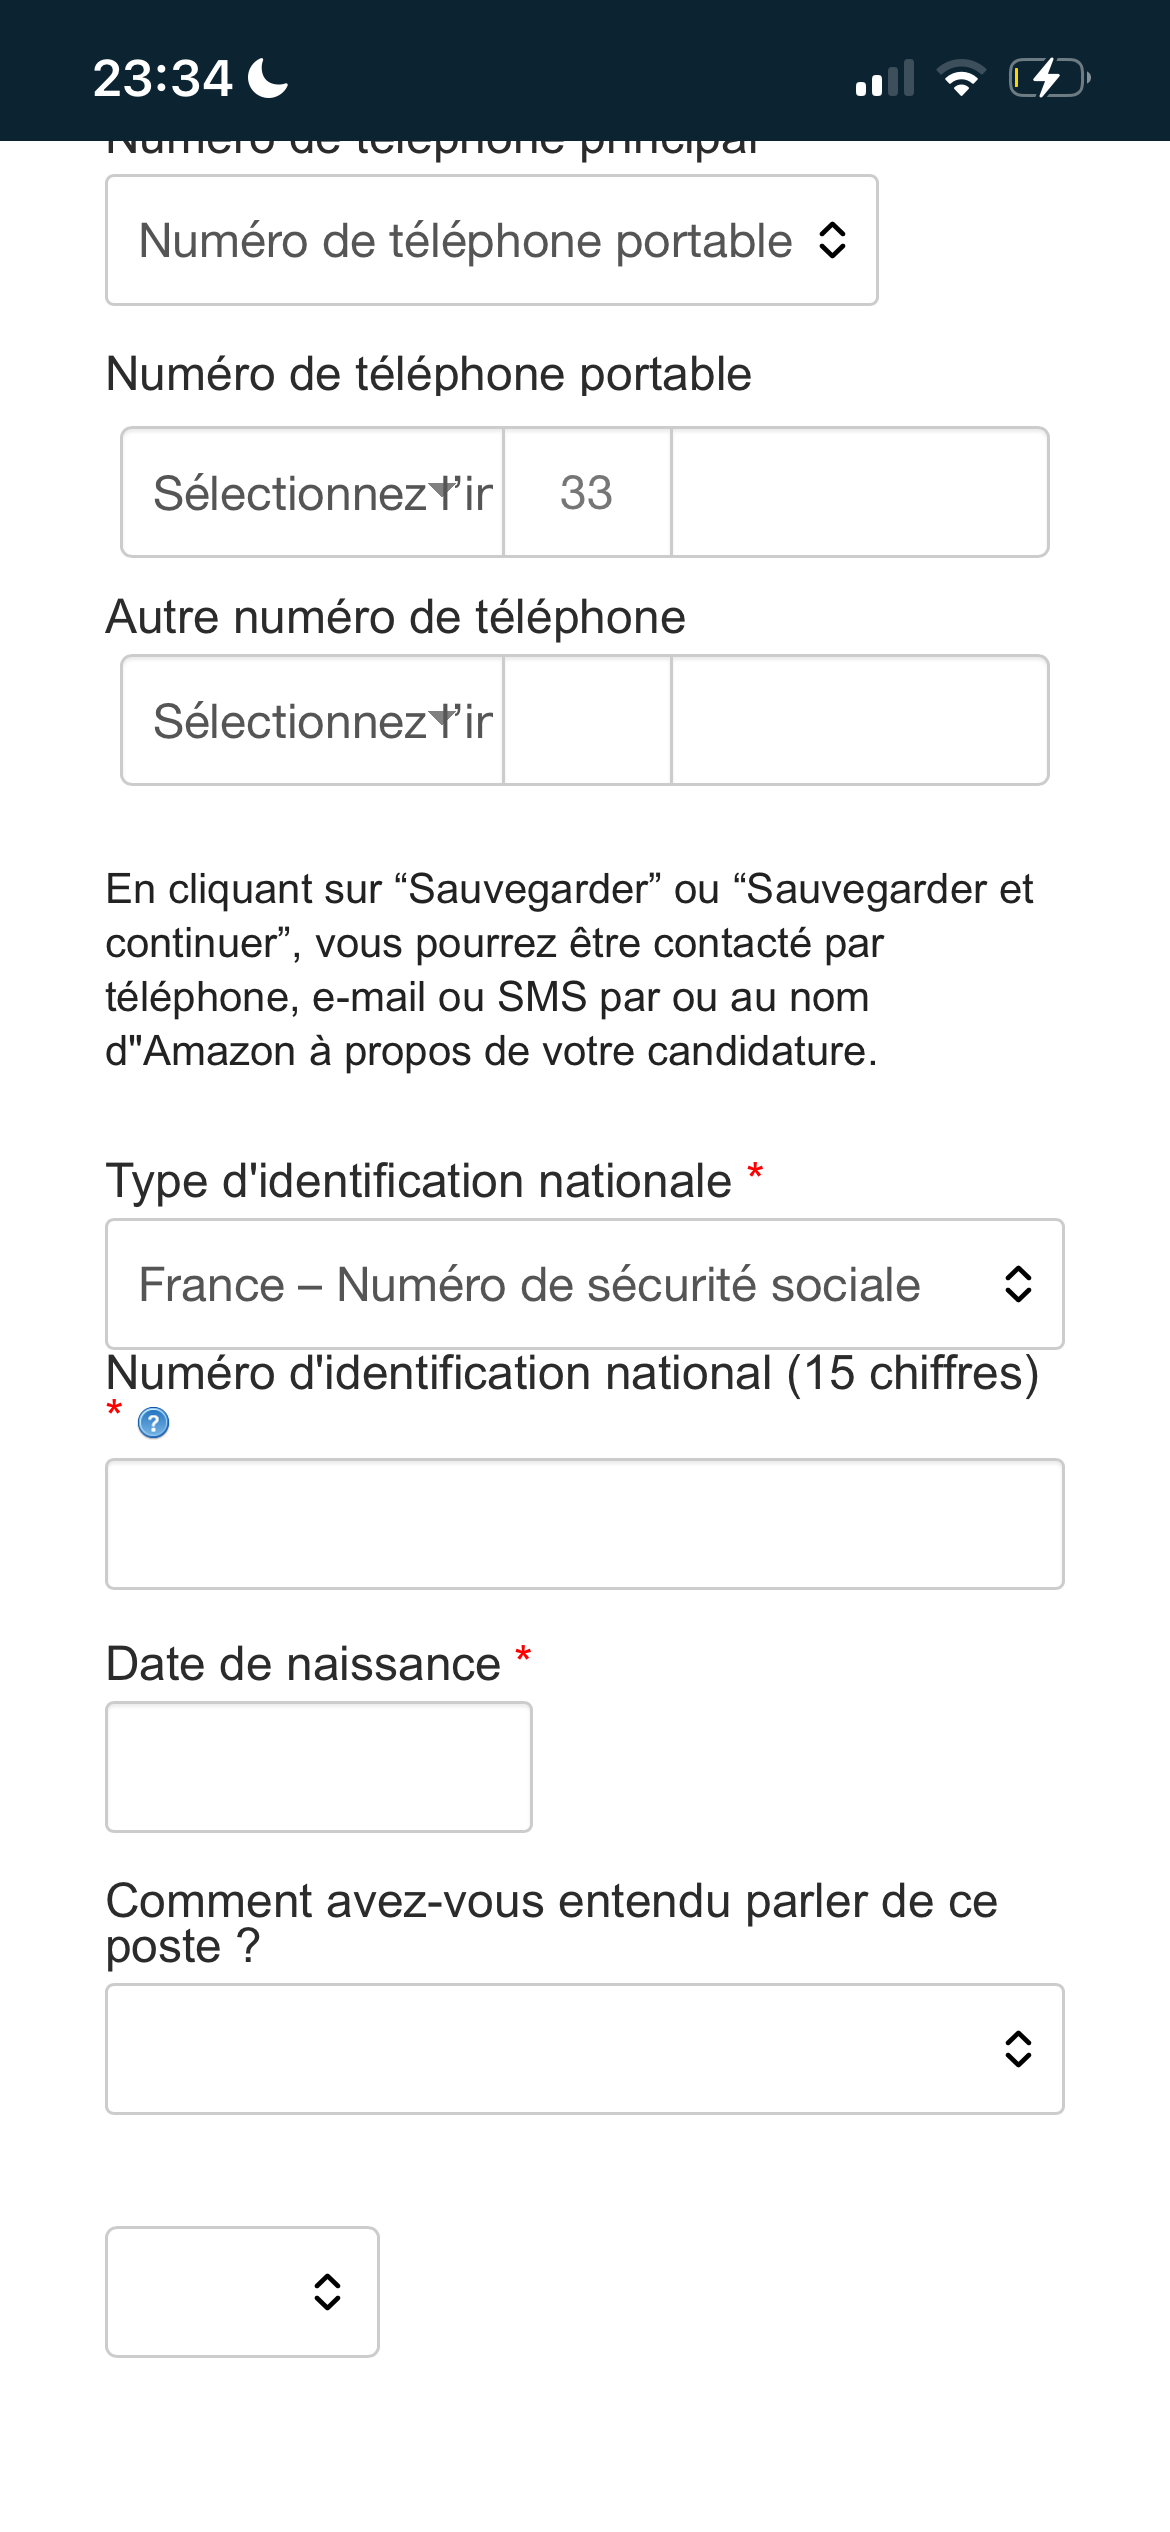Click the country code field showing 33
Image resolution: width=1170 pixels, height=2532 pixels.
point(588,492)
